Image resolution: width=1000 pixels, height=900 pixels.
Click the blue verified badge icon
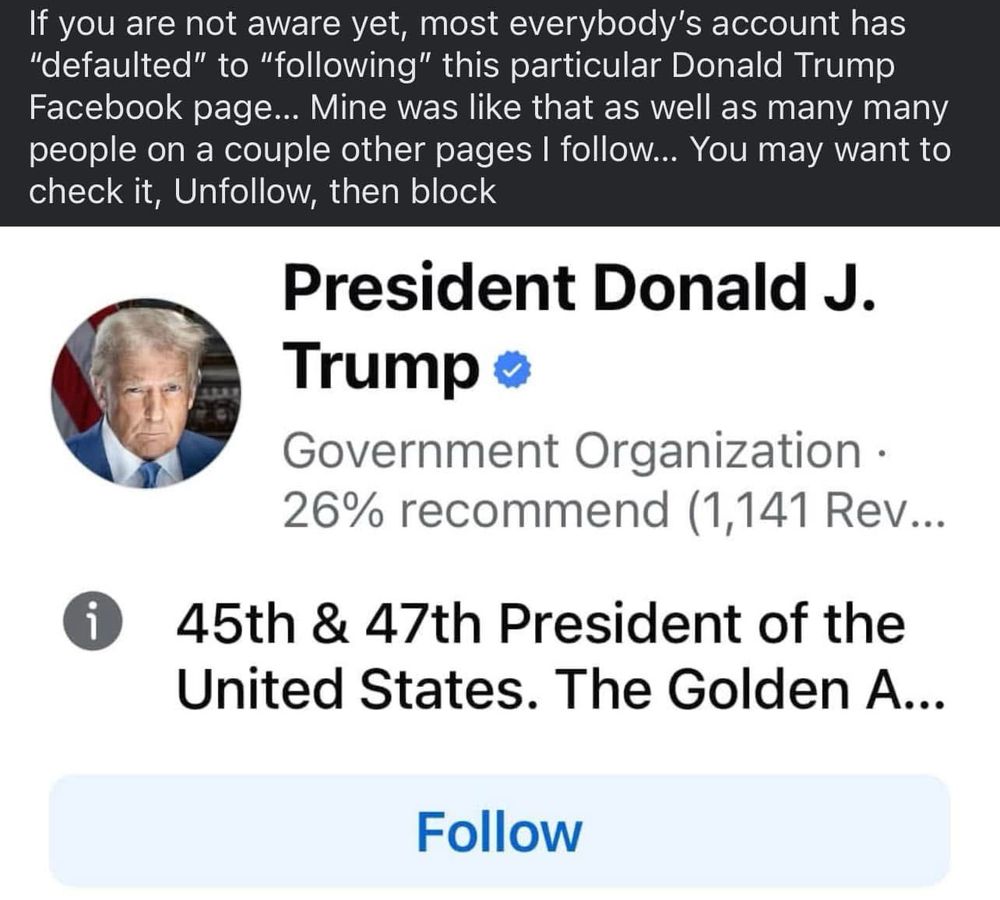tap(513, 368)
